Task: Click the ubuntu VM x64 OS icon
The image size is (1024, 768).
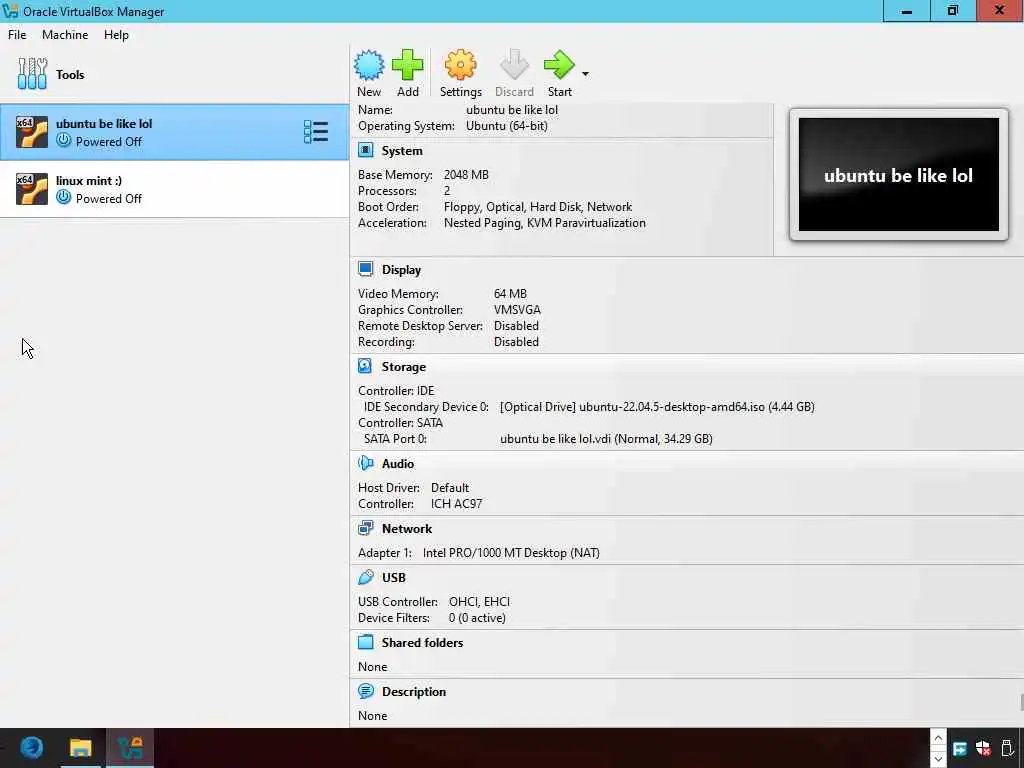Action: point(31,132)
